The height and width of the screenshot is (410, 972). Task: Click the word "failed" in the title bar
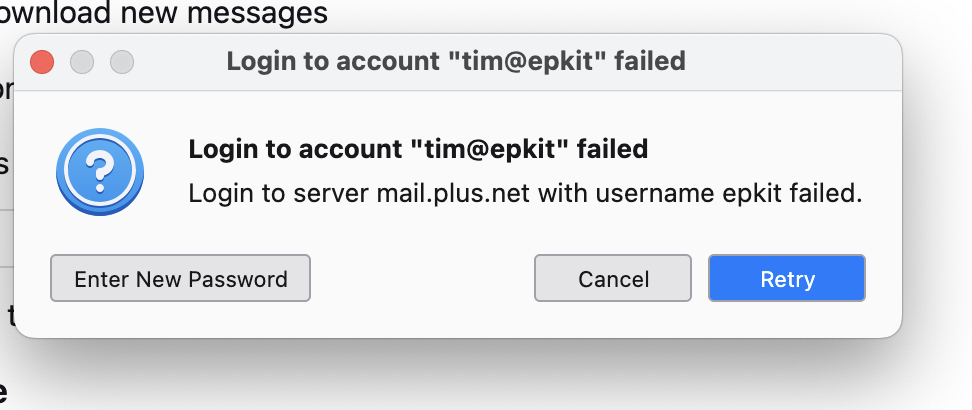pyautogui.click(x=649, y=61)
